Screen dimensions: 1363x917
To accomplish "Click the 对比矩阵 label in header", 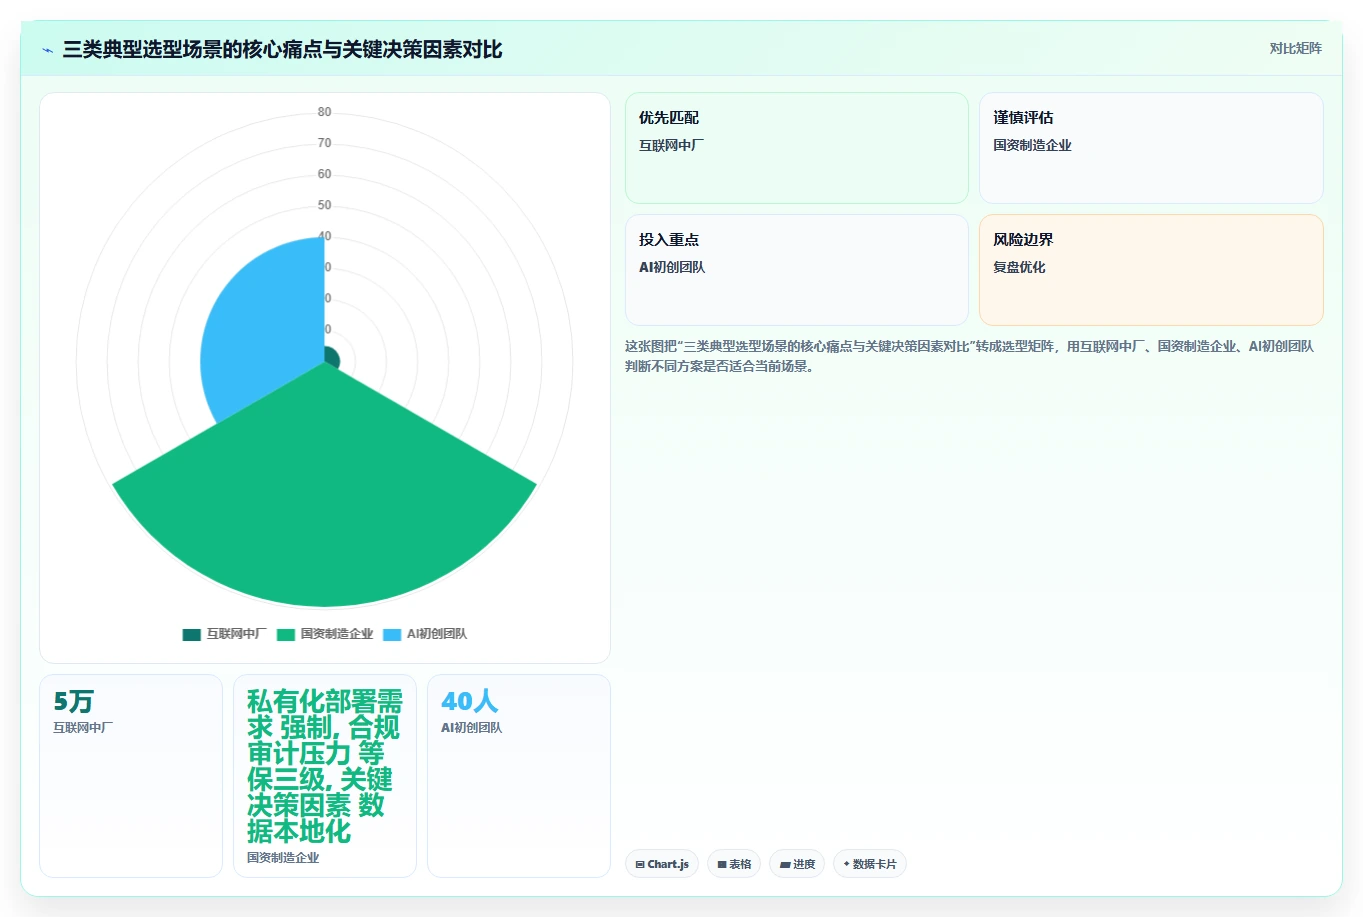I will [1295, 48].
